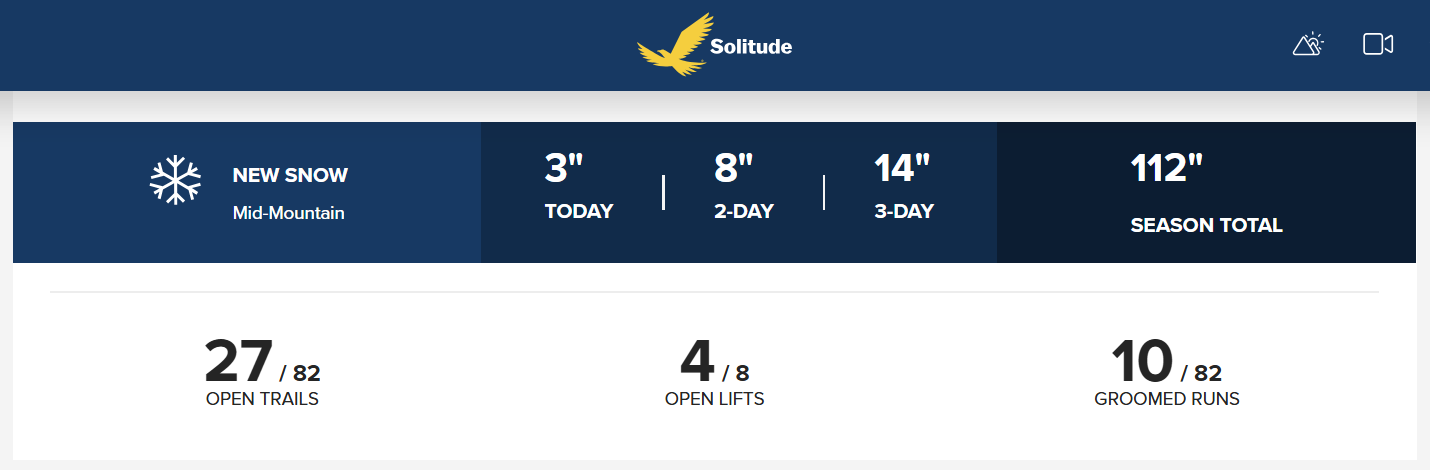This screenshot has width=1430, height=470.
Task: Click the 27 open trails number
Action: tap(239, 362)
